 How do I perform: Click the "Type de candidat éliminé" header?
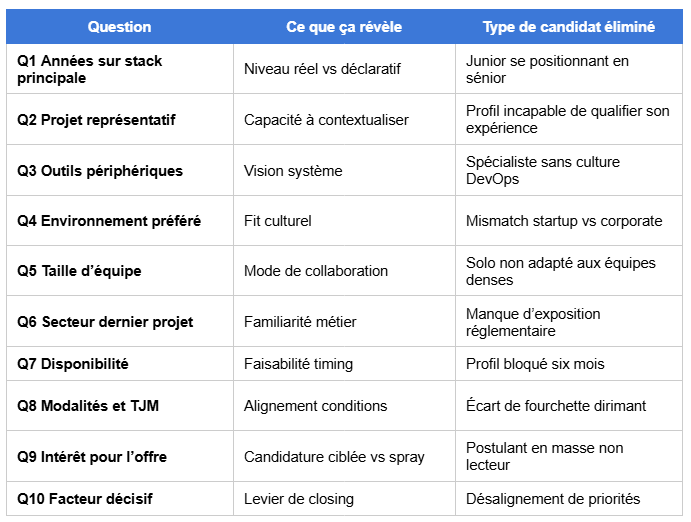(x=568, y=27)
